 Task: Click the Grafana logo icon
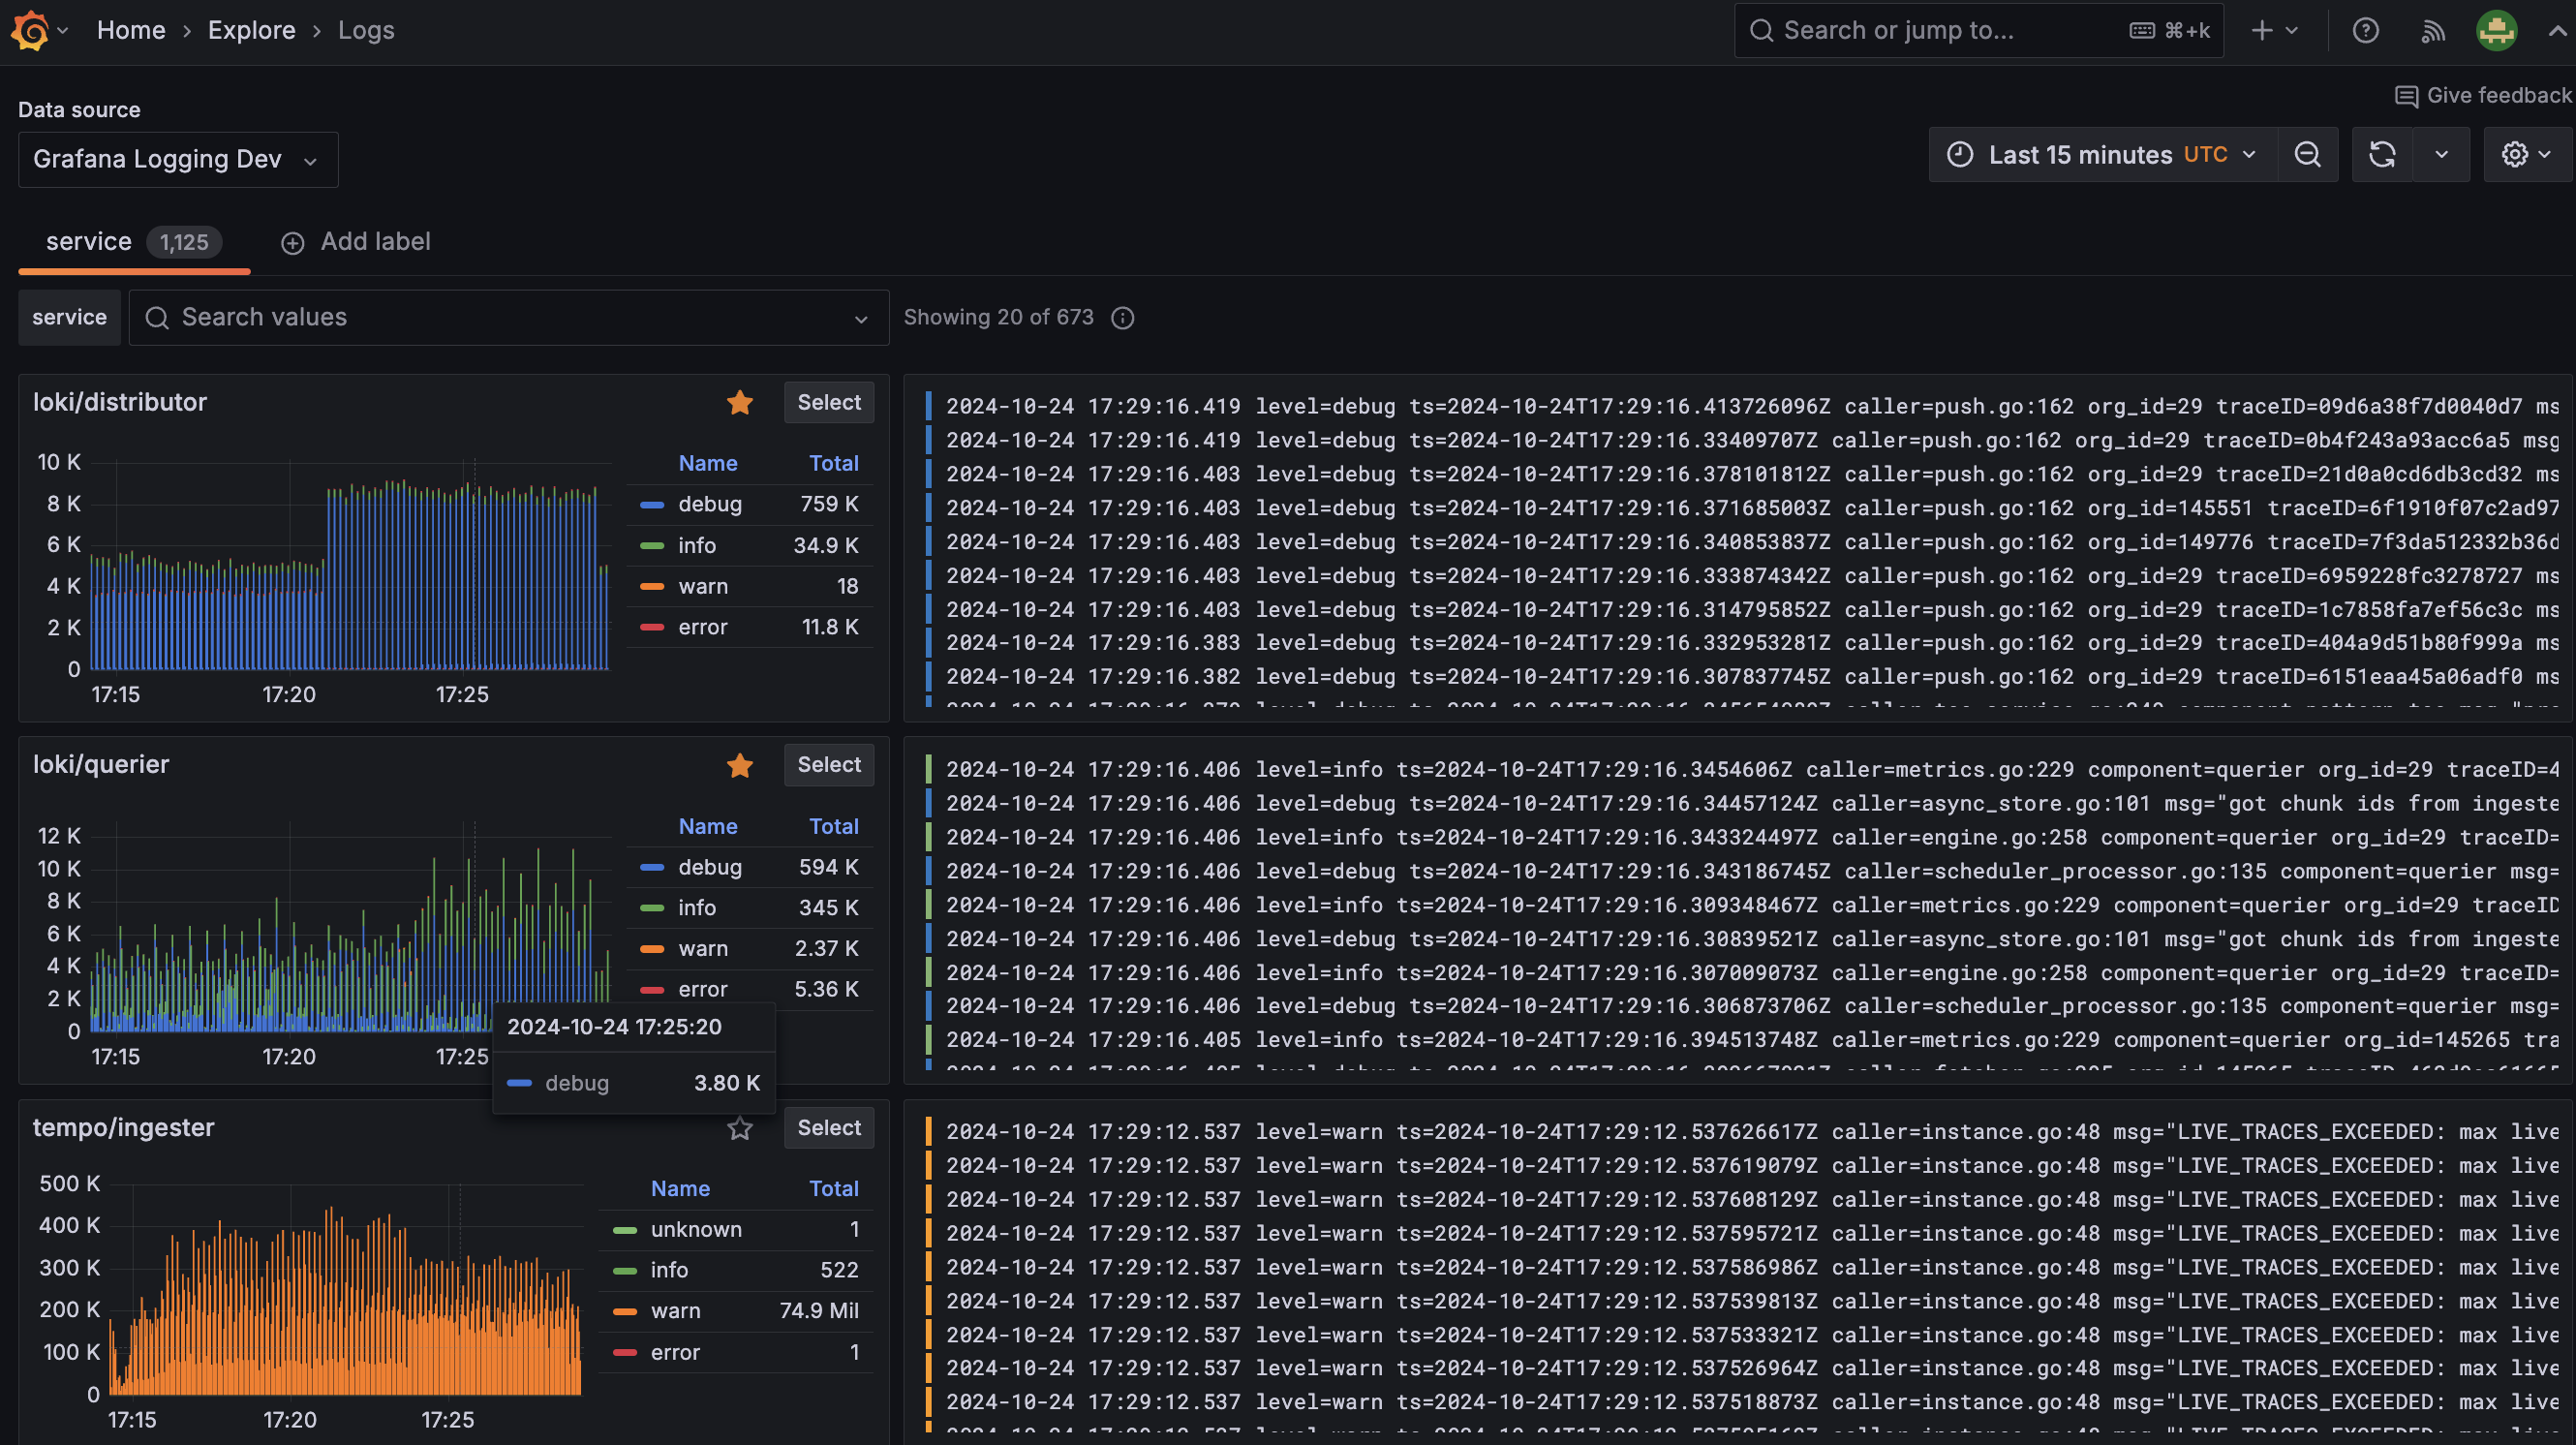tap(30, 30)
